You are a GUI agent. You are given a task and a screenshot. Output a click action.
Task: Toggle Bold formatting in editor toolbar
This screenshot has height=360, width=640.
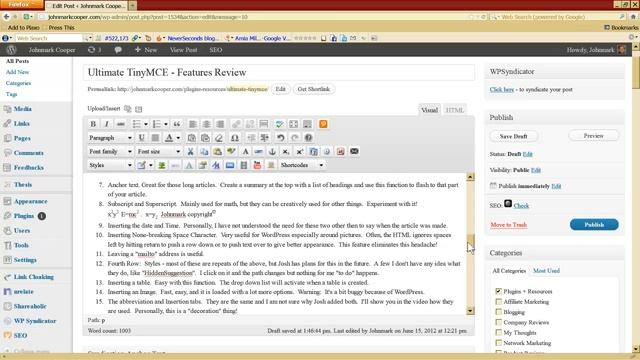click(x=93, y=124)
